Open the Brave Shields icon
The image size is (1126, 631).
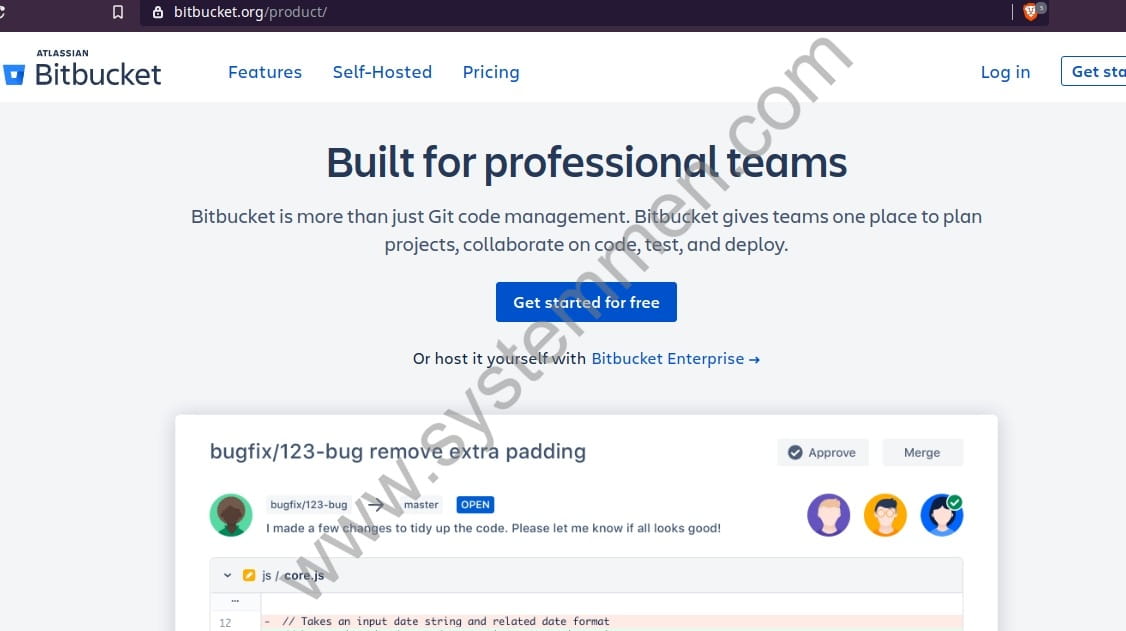(x=1030, y=11)
